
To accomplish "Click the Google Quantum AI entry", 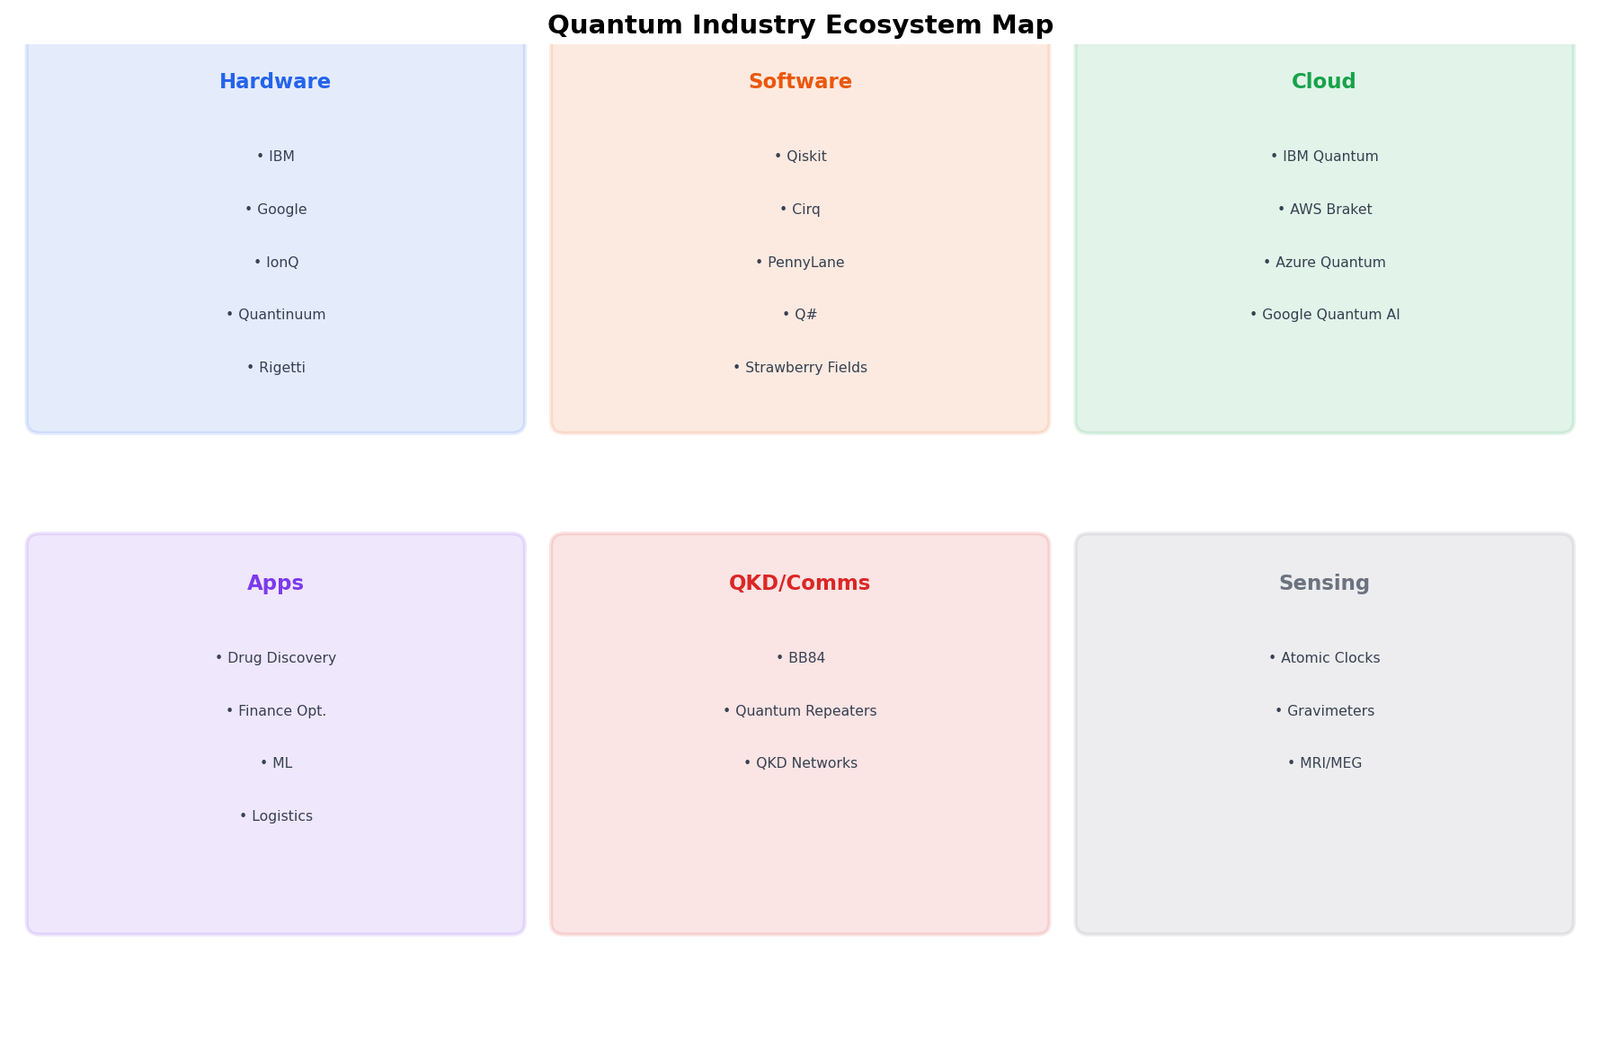I will pos(1324,315).
